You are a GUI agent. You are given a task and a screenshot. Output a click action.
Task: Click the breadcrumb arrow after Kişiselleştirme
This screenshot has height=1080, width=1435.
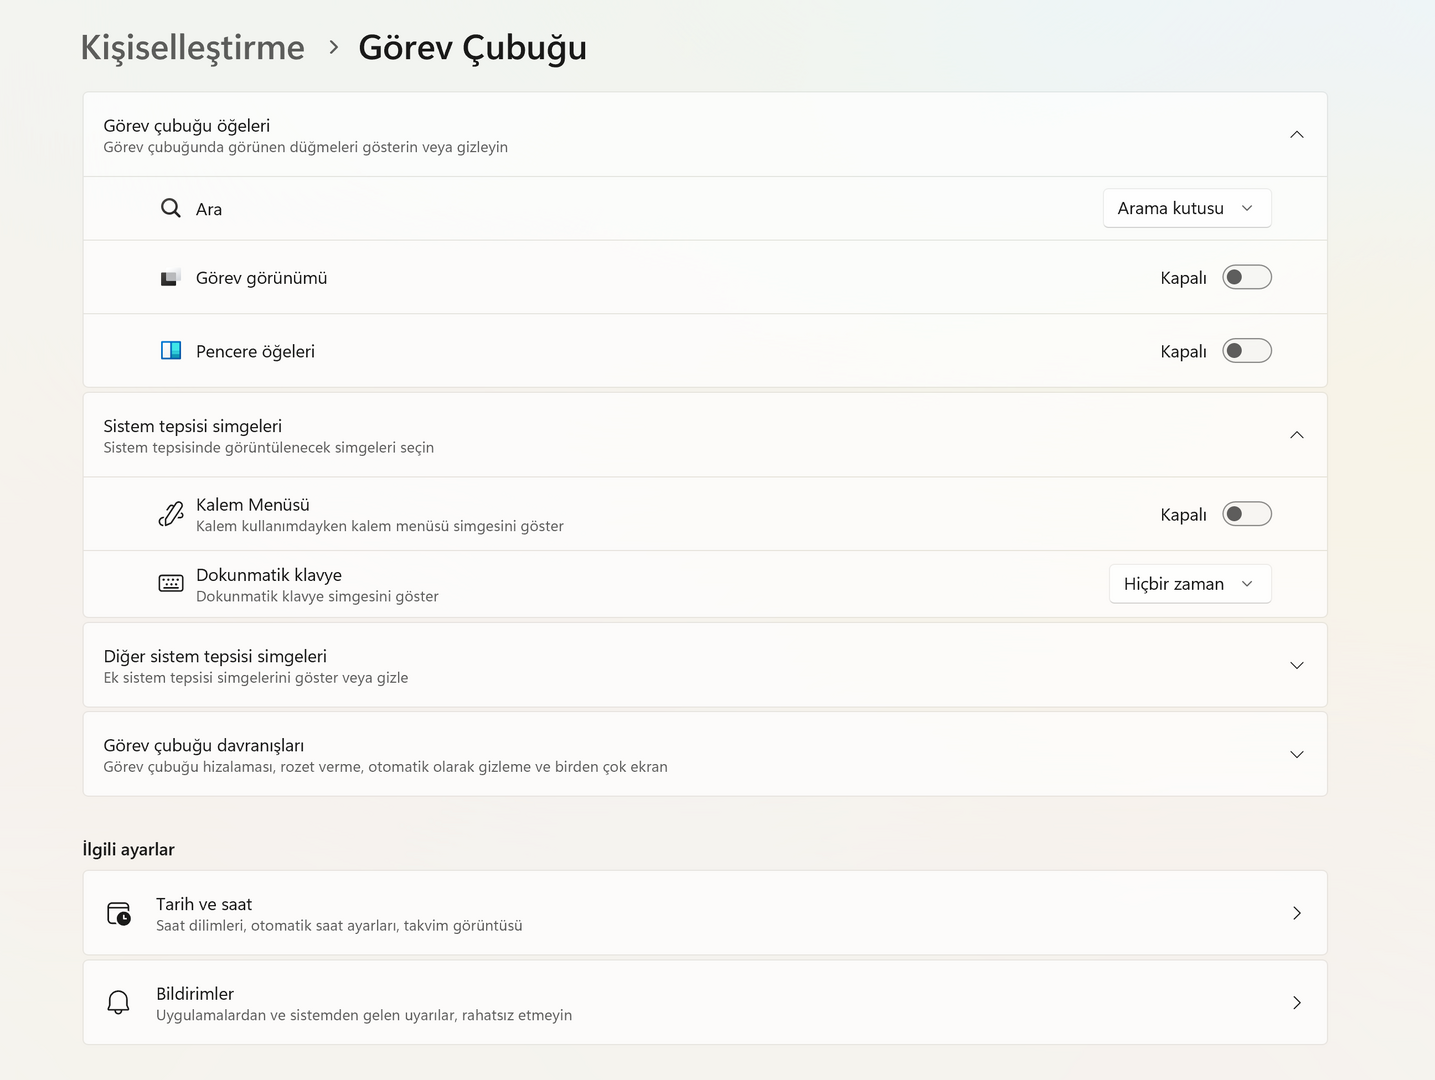tap(333, 47)
